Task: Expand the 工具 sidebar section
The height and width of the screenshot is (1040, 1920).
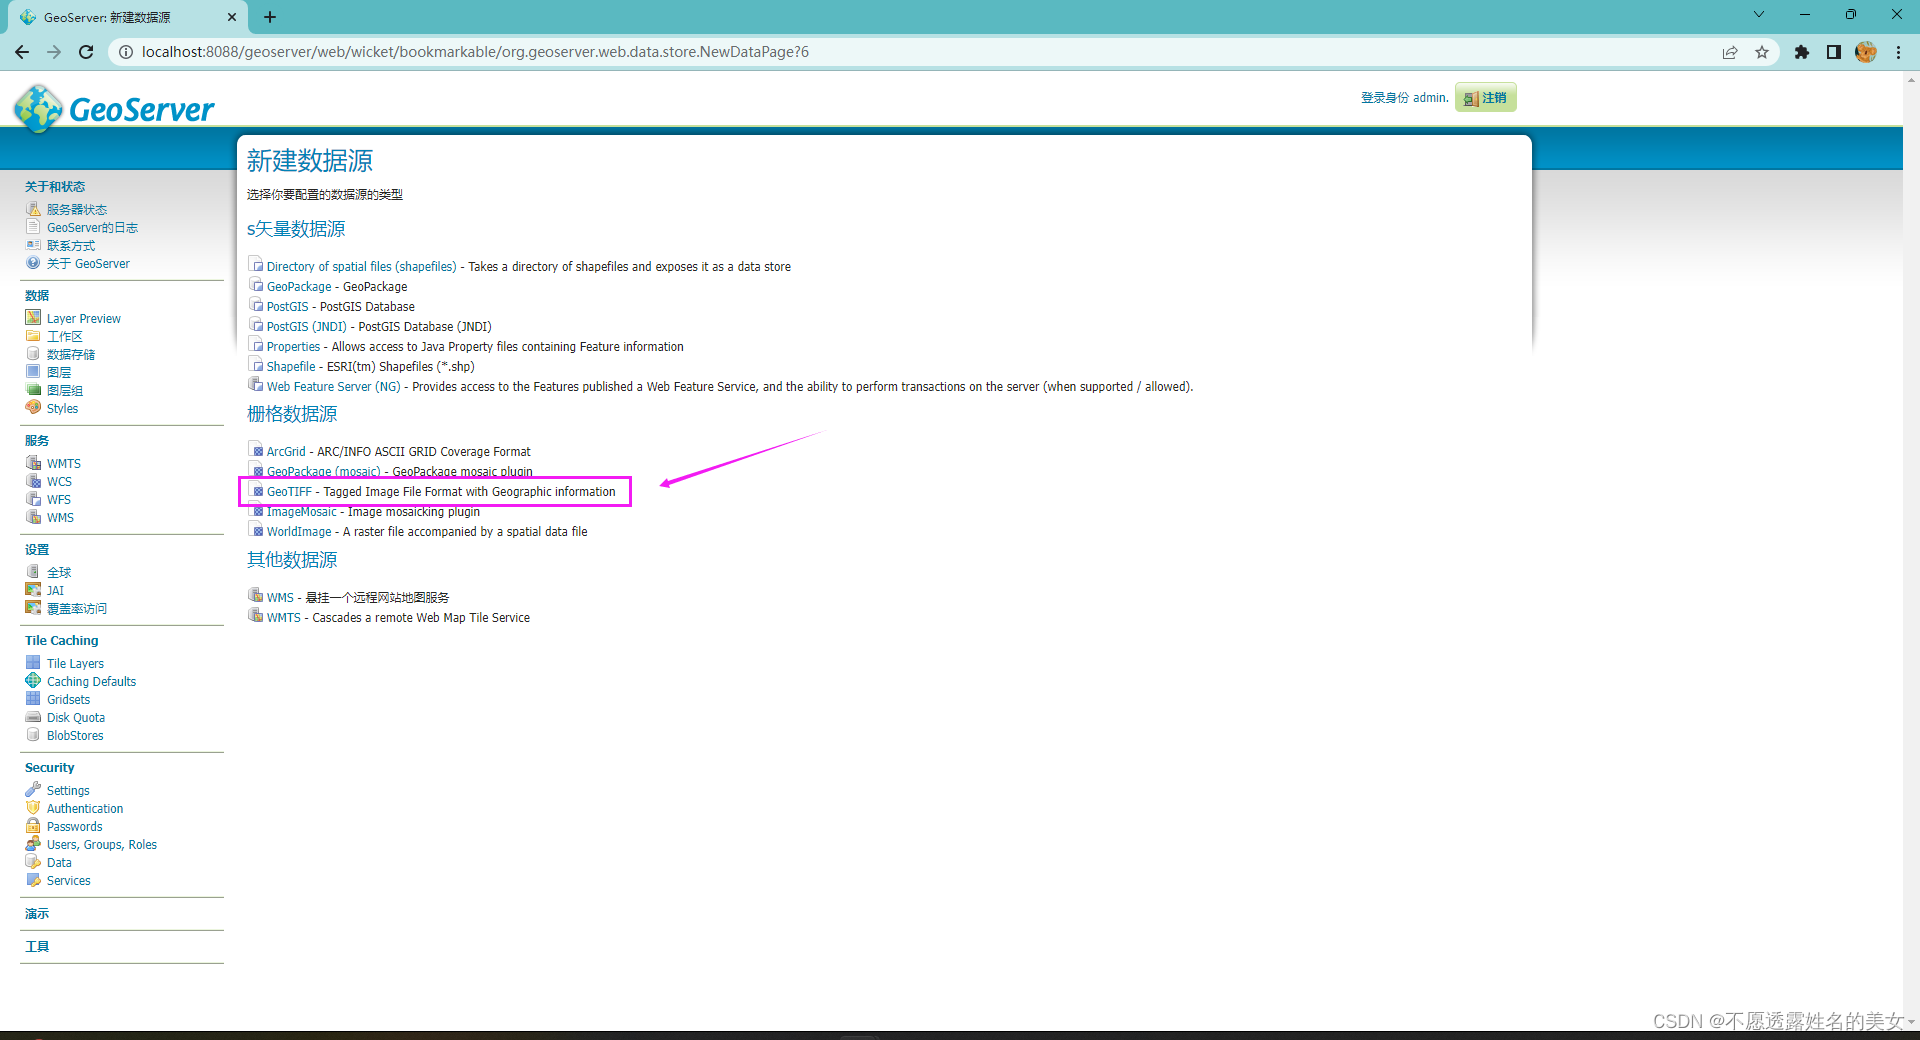Action: coord(37,947)
